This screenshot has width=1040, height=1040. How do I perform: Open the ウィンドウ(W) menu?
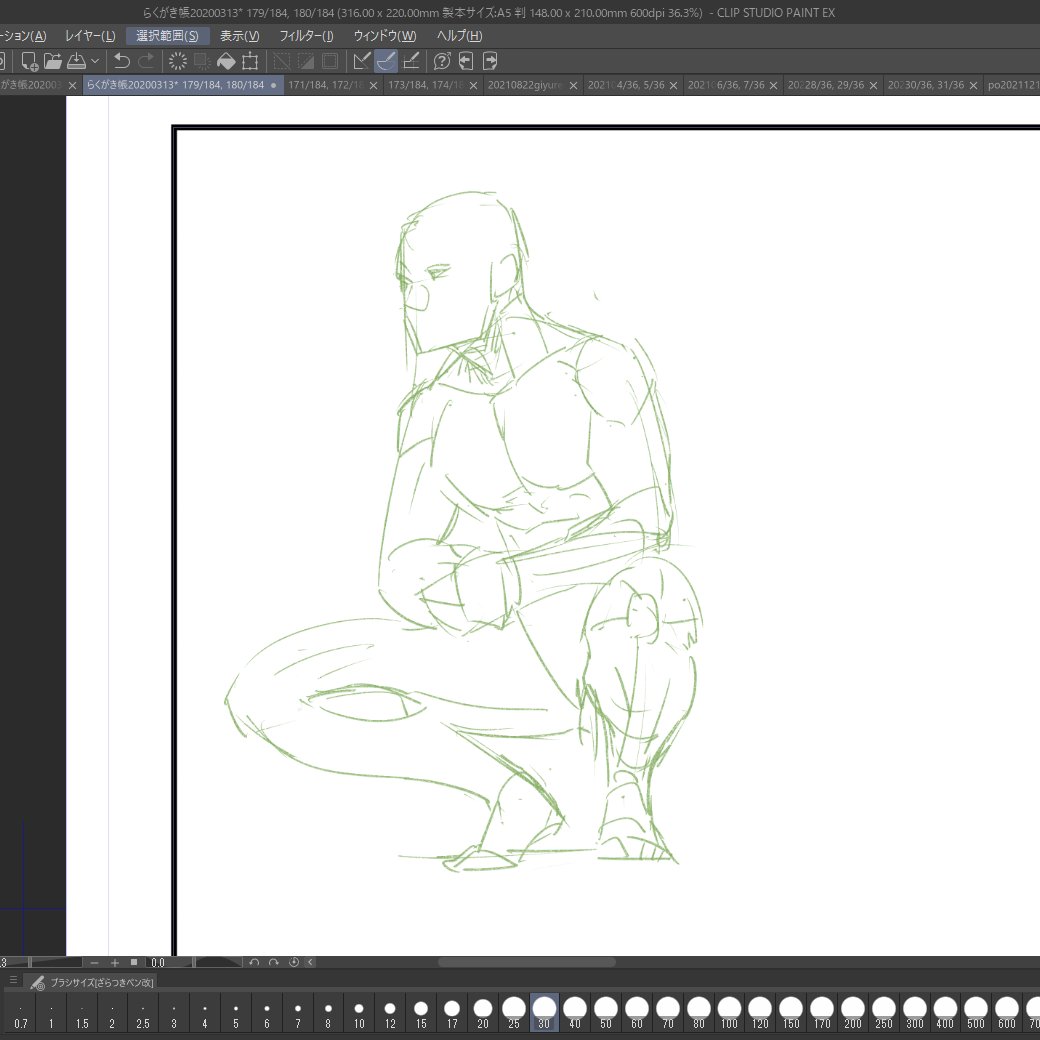[x=385, y=36]
